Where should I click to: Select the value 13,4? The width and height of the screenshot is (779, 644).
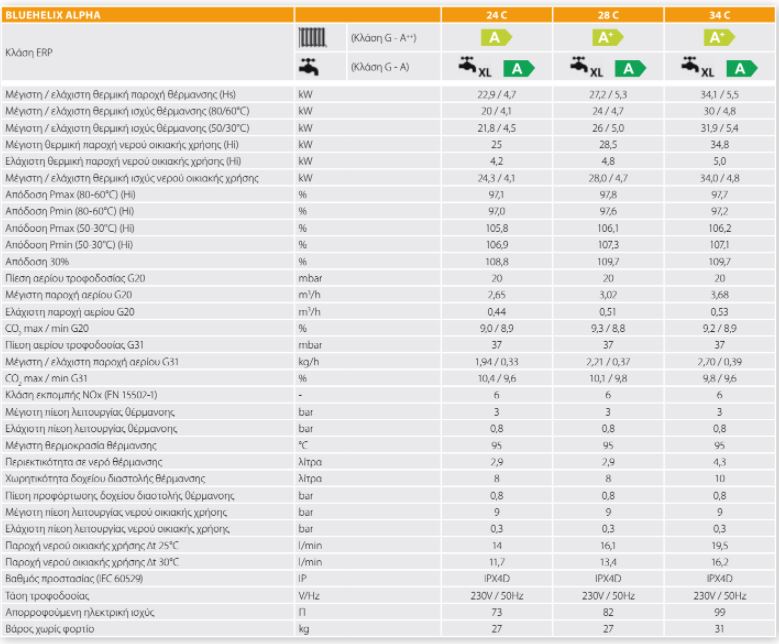point(608,562)
